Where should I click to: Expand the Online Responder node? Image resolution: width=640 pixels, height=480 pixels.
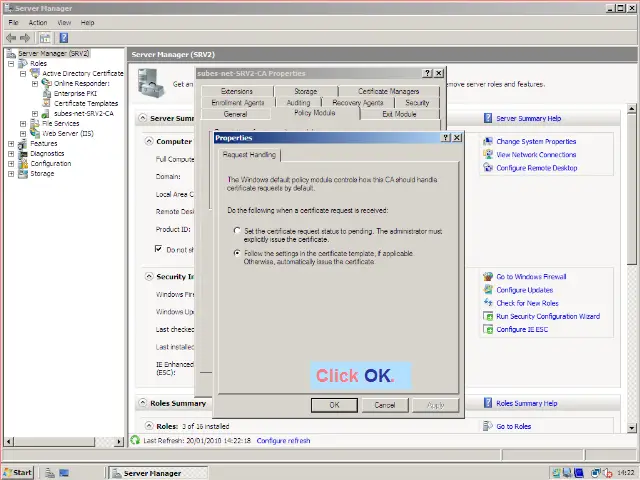(x=35, y=84)
